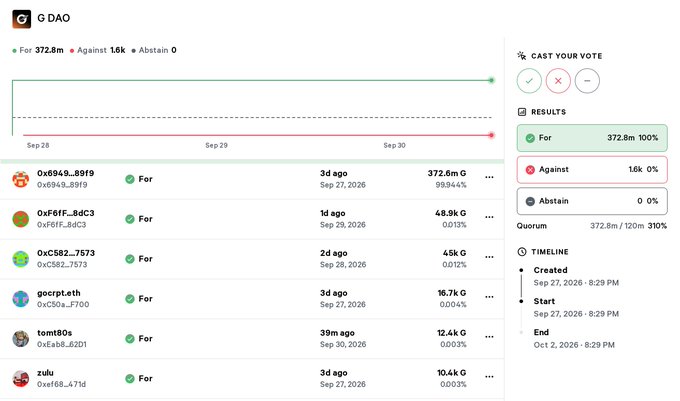Open the G DAO title link
This screenshot has height=401, width=680.
pos(53,18)
